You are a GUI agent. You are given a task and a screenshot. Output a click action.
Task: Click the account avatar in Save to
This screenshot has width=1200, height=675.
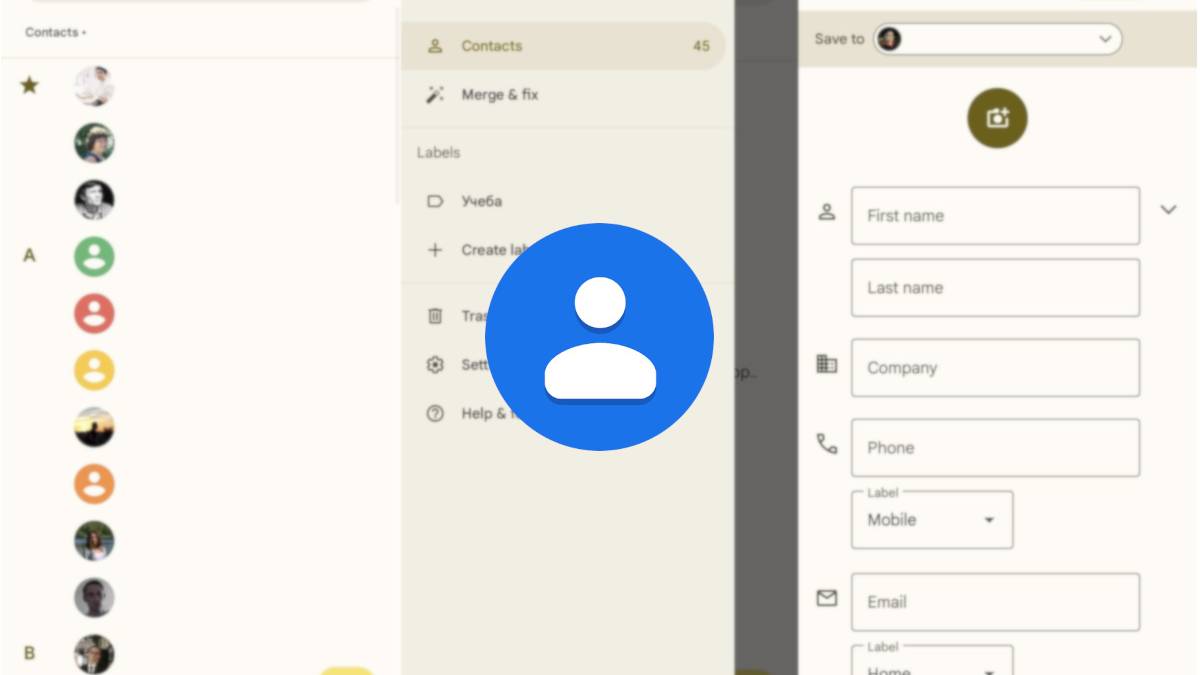(x=889, y=39)
